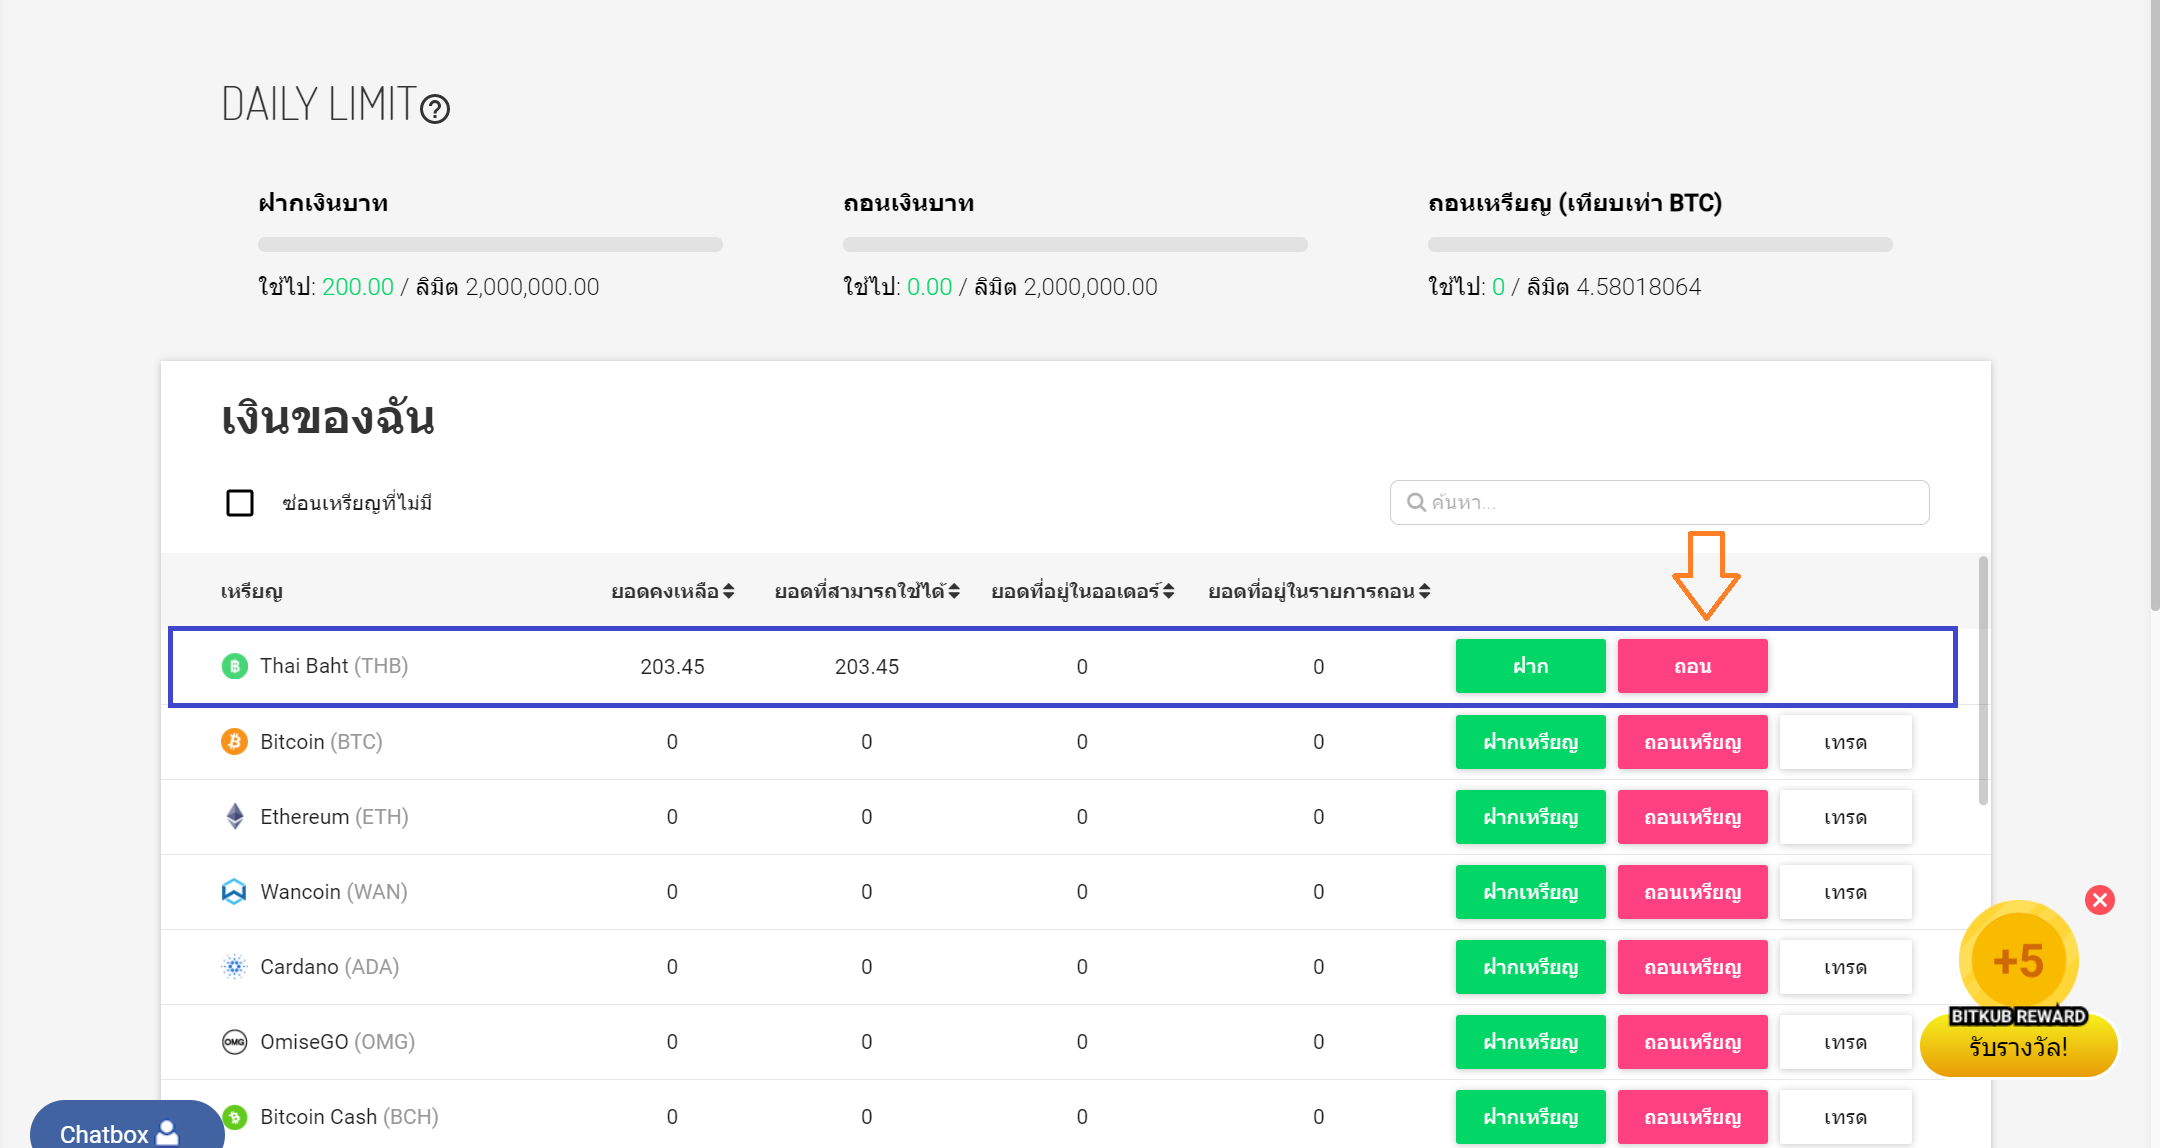Click the pink ถอน button for Thai Baht
This screenshot has height=1148, width=2160.
(1692, 666)
